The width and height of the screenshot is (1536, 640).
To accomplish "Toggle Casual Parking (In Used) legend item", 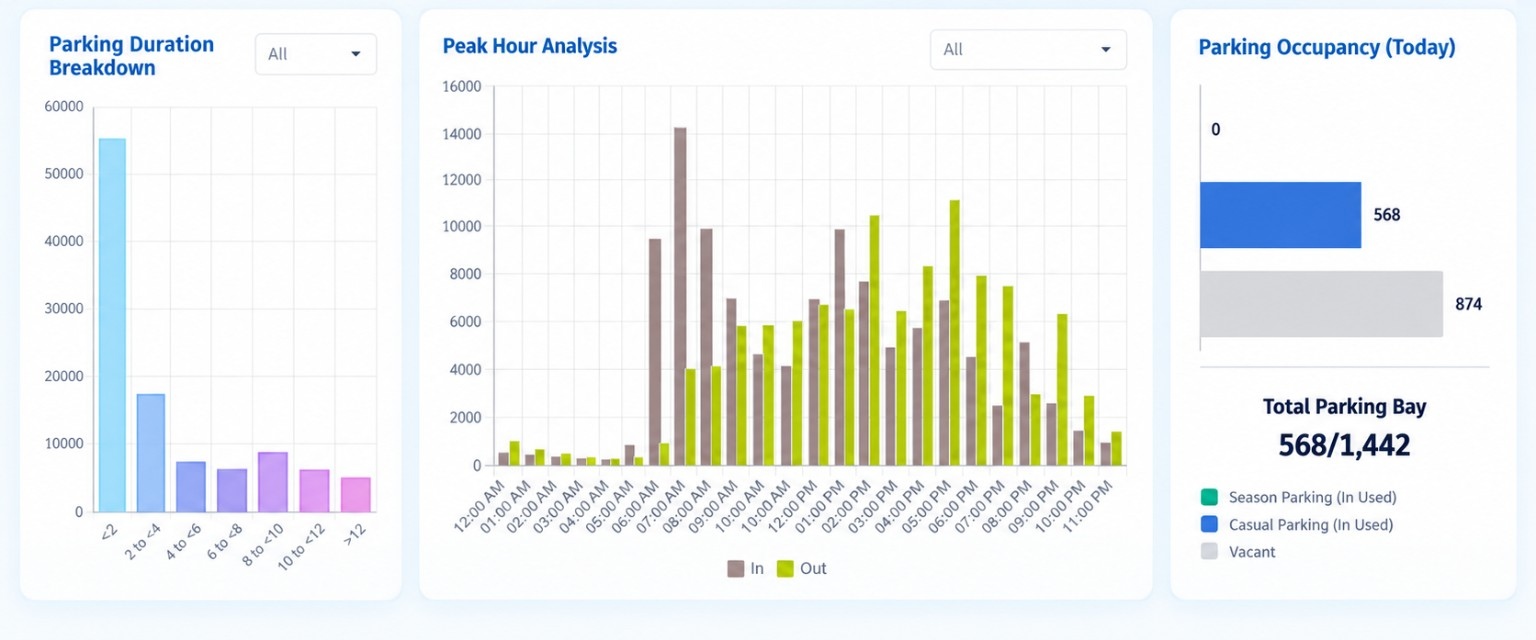I will [x=1297, y=524].
